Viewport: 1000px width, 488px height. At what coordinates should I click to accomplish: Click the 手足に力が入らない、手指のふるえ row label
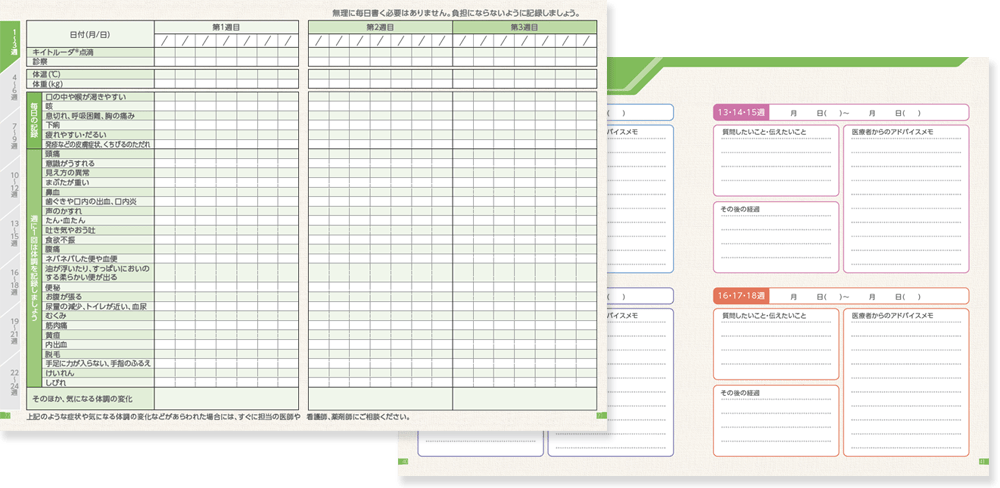pos(98,363)
